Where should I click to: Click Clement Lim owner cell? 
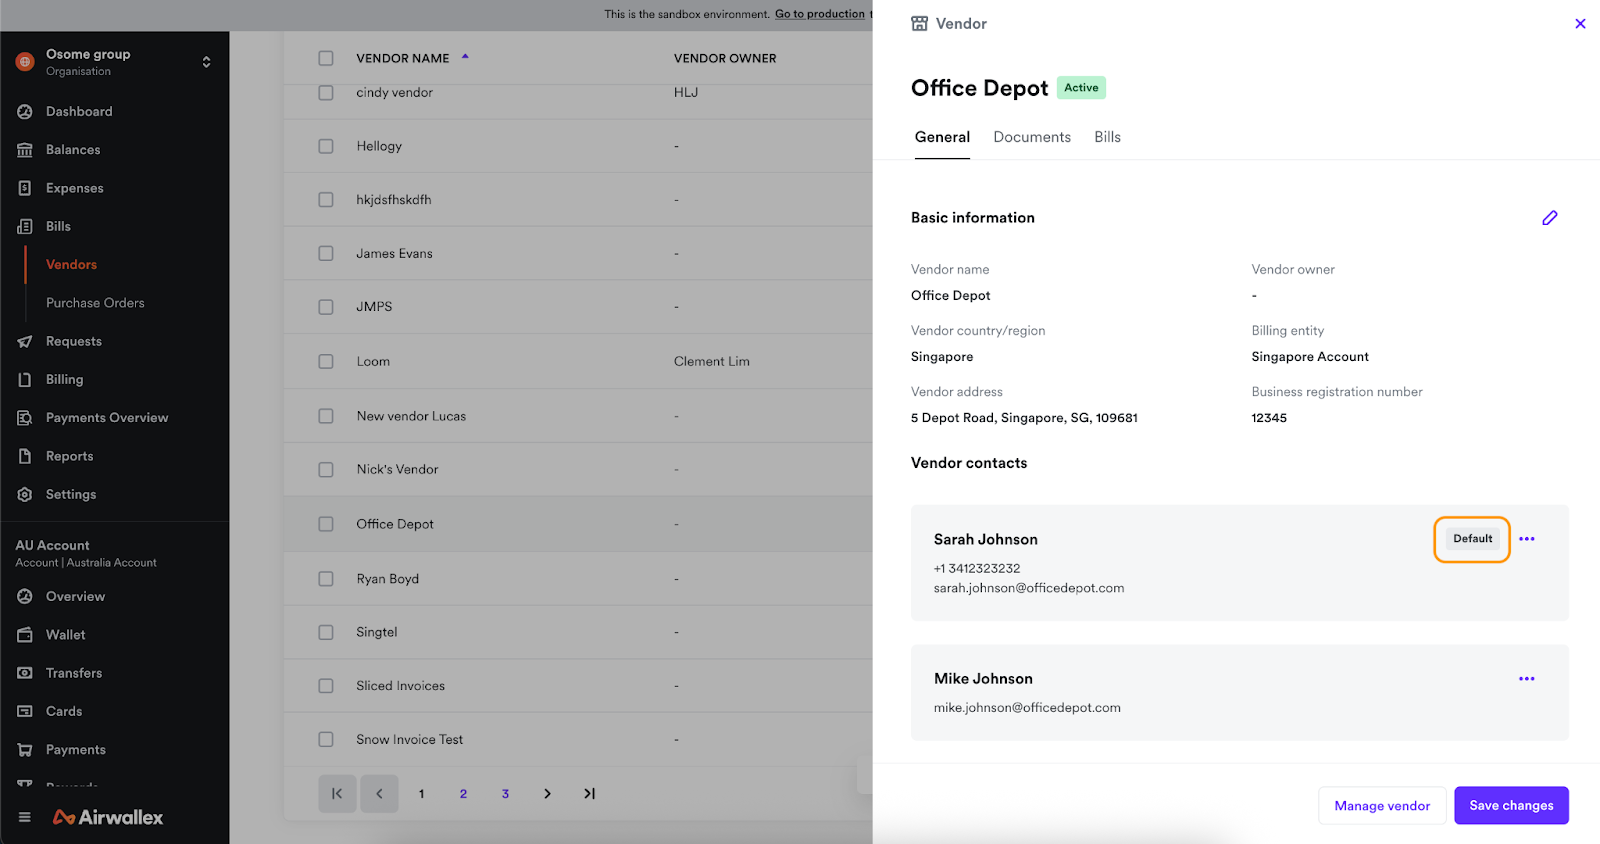click(x=711, y=362)
